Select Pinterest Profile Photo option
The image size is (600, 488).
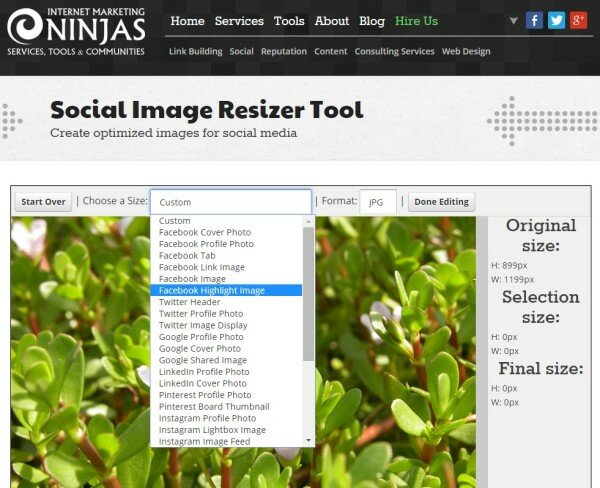[x=226, y=395]
